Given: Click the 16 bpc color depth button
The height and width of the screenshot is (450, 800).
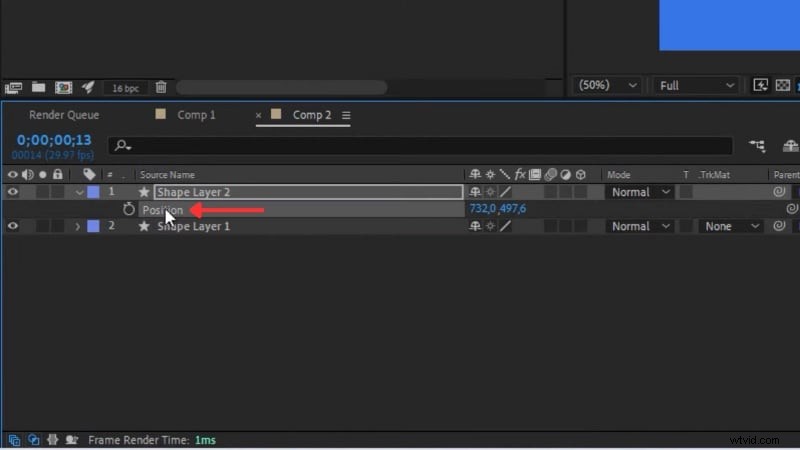Looking at the screenshot, I should pos(125,88).
